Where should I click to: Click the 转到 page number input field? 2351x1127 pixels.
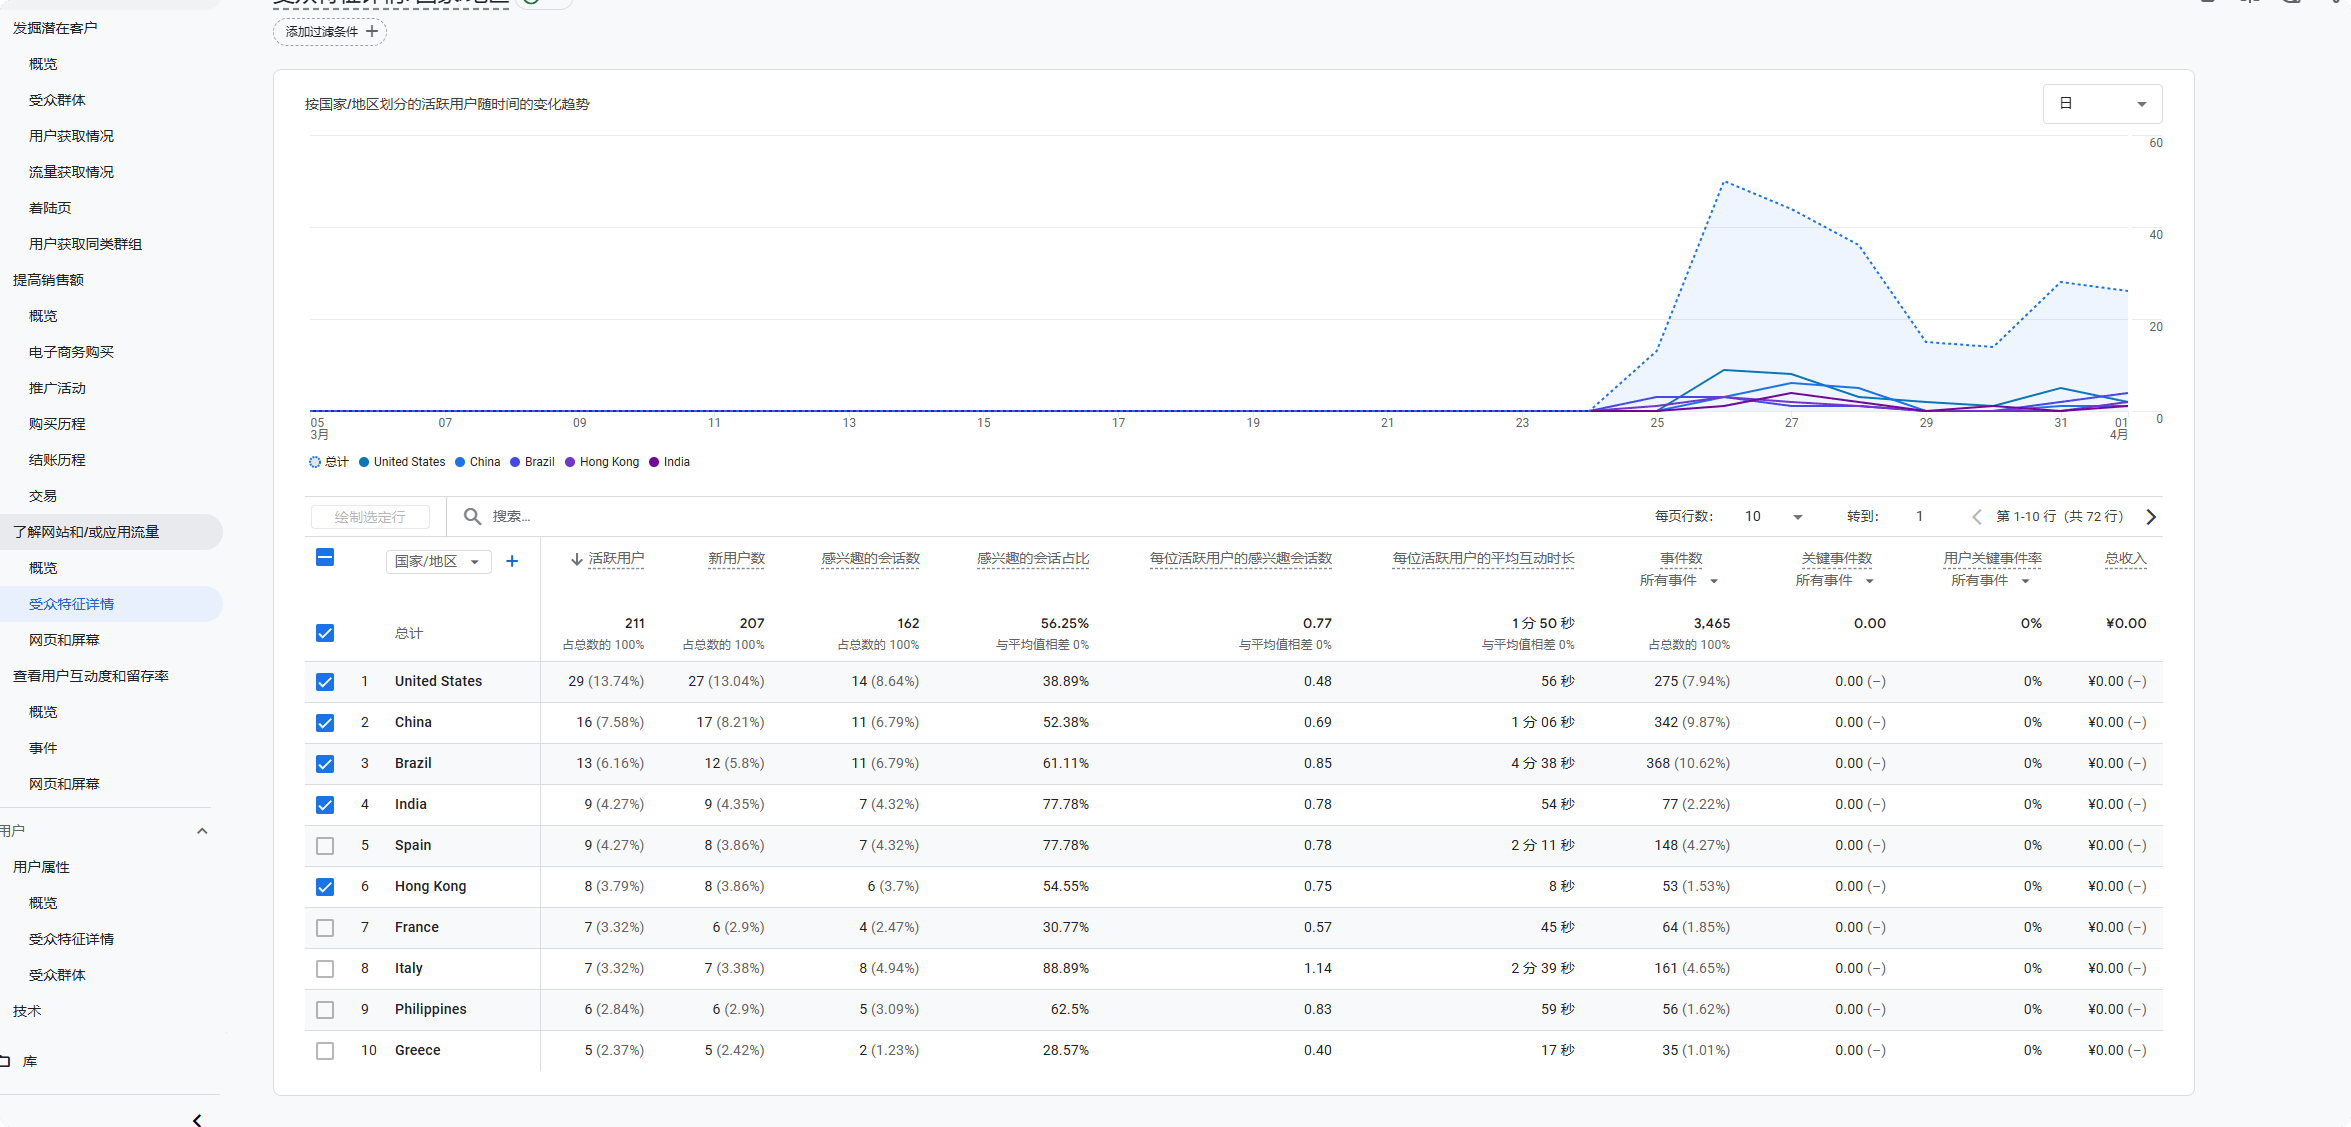(x=1919, y=516)
